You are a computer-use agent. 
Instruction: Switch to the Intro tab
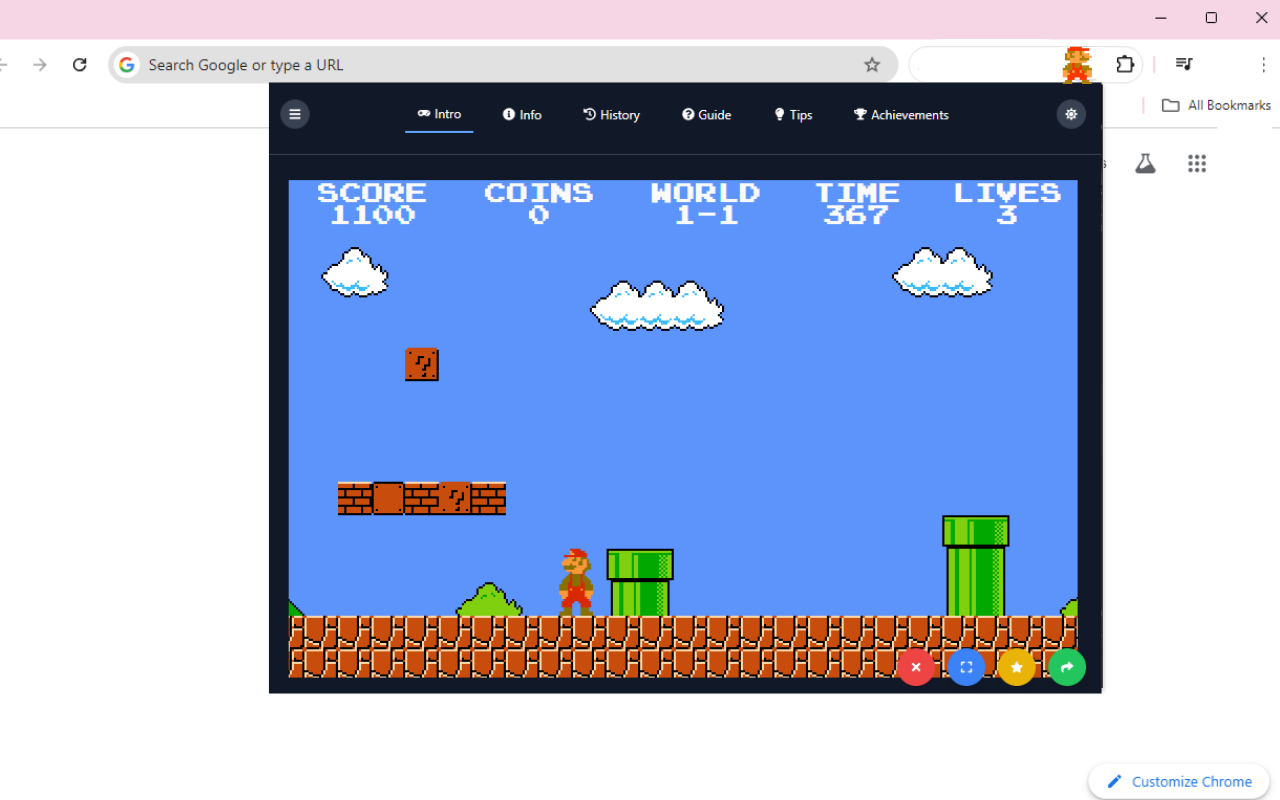click(439, 114)
